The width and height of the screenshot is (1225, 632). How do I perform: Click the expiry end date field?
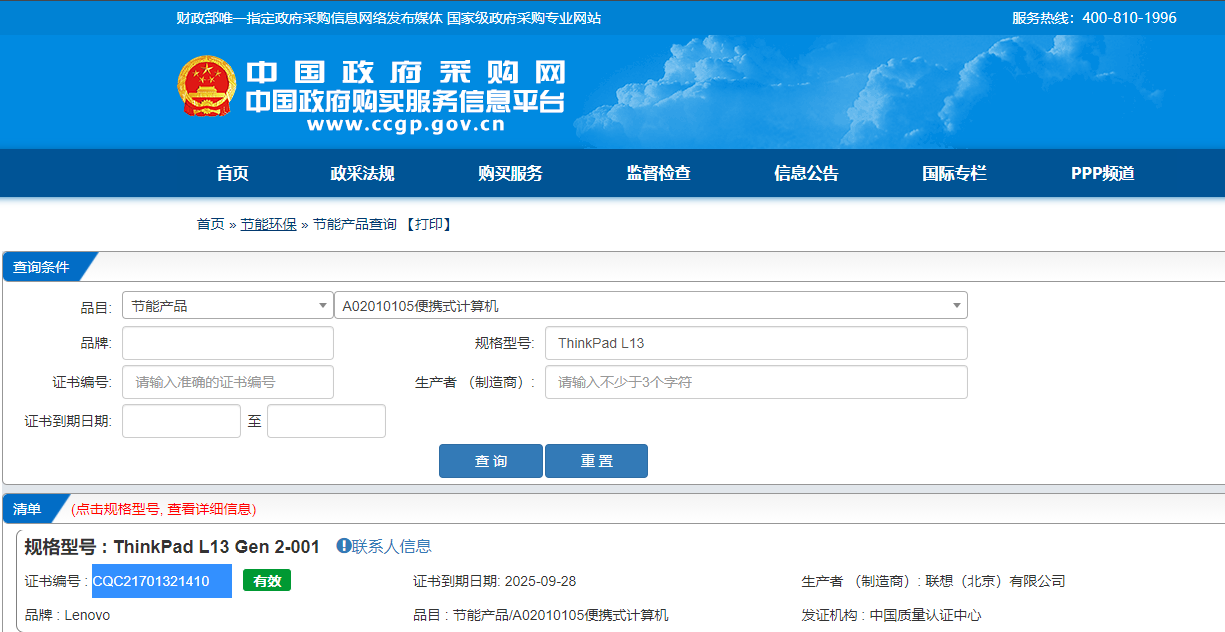coord(326,421)
